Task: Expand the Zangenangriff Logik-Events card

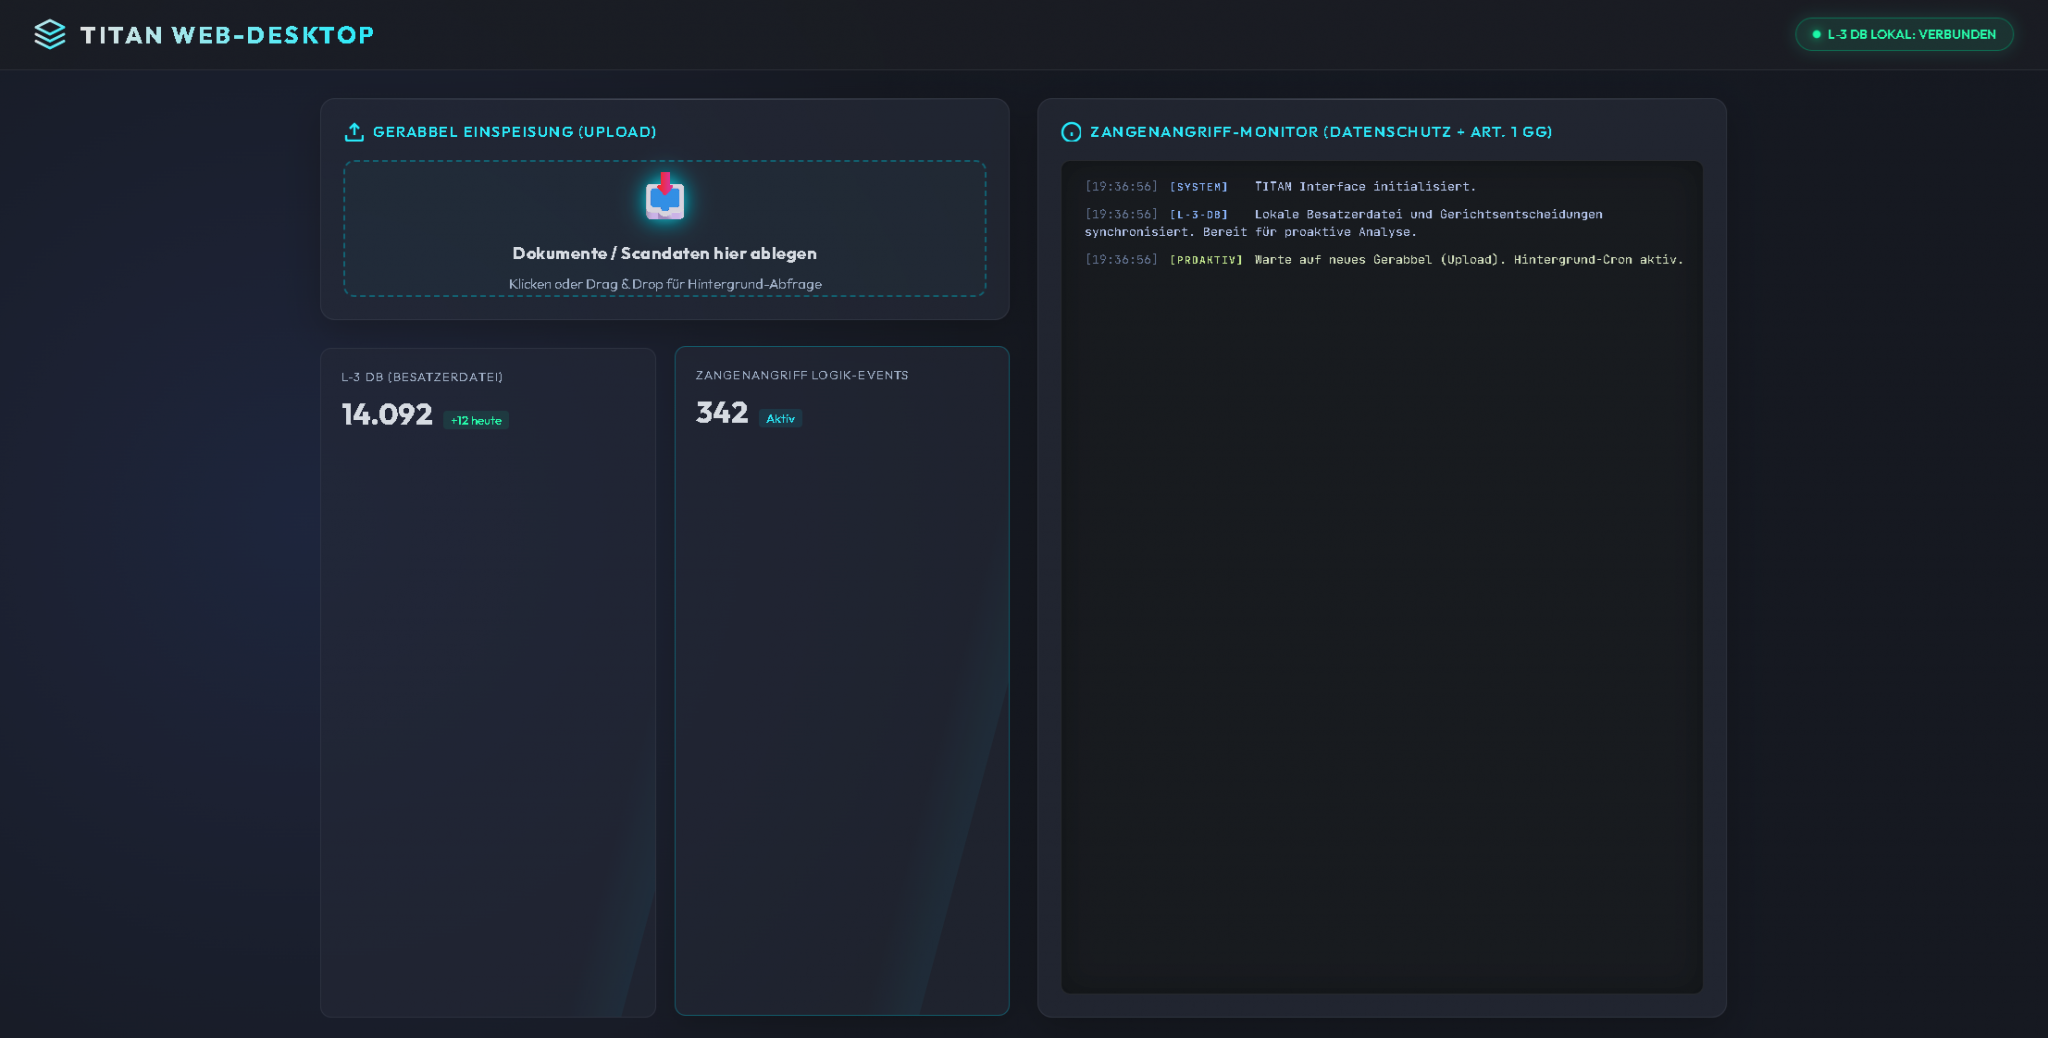Action: [x=842, y=680]
